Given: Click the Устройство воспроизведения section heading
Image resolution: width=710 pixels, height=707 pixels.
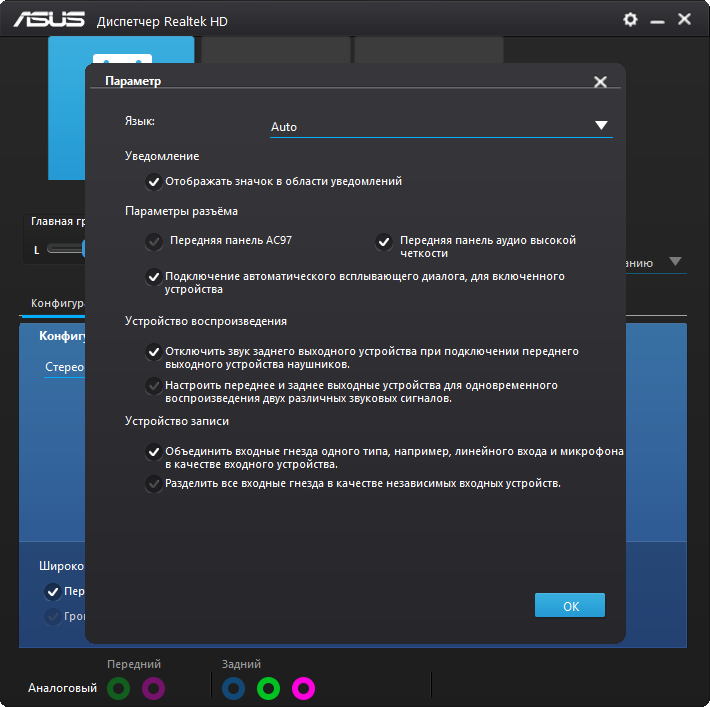Looking at the screenshot, I should (x=206, y=321).
